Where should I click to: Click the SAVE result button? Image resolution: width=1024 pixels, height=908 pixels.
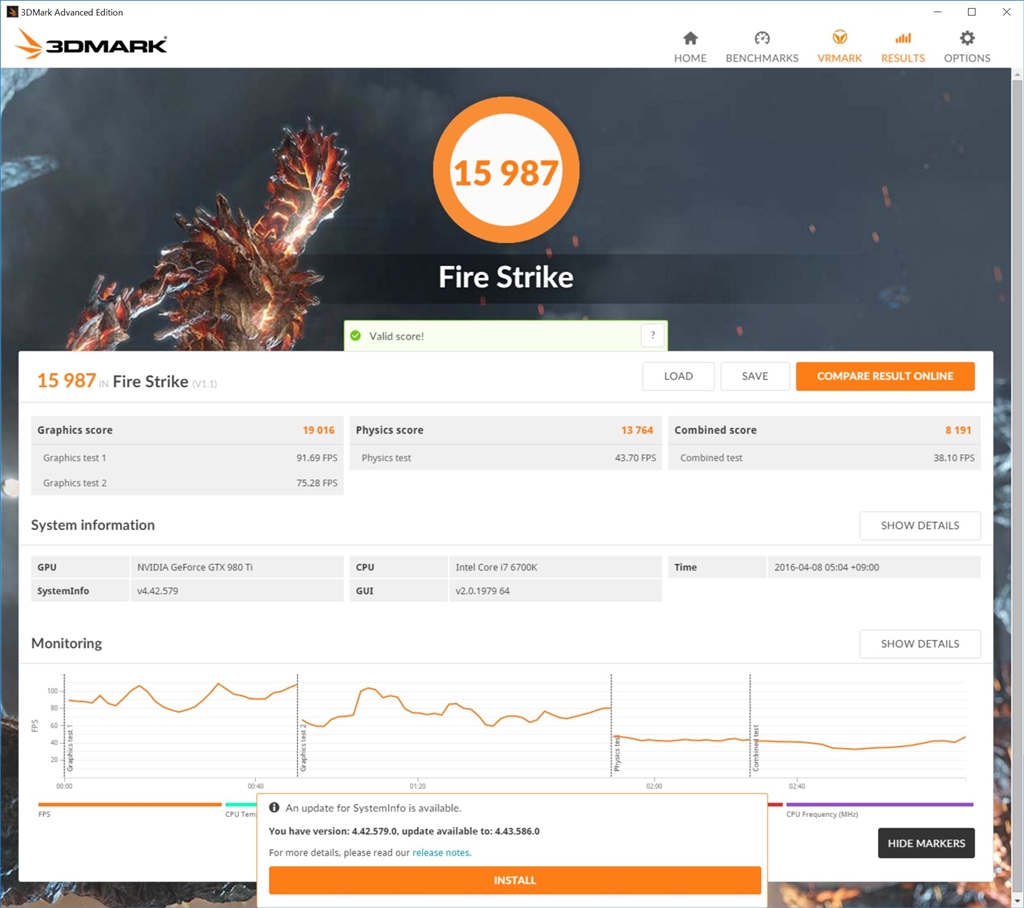pos(754,376)
